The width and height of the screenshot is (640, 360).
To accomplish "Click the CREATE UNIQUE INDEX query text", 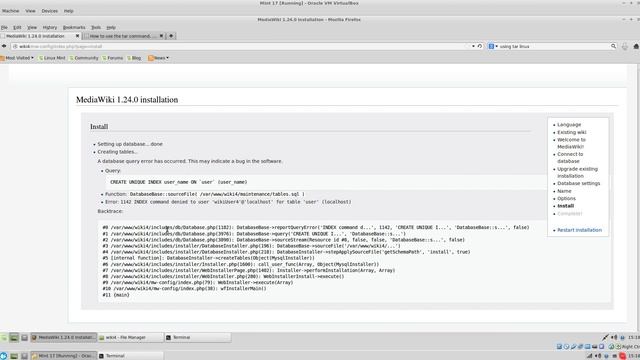I will point(178,182).
